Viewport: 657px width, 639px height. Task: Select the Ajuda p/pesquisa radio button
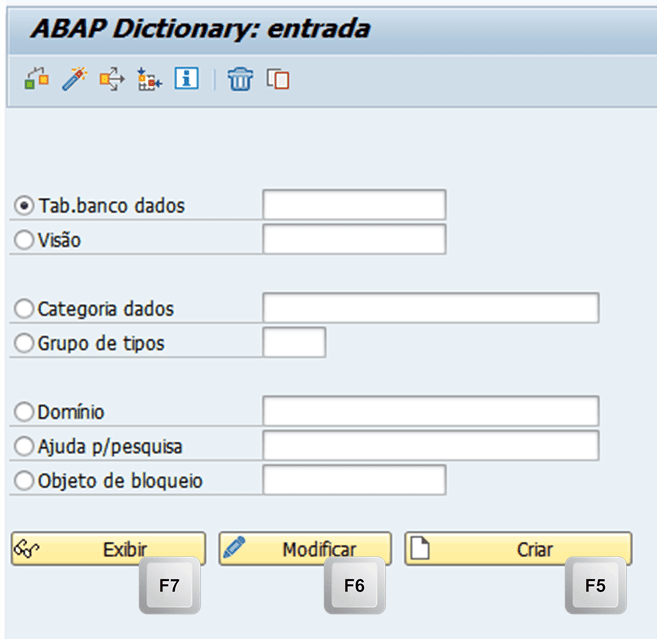click(x=24, y=446)
